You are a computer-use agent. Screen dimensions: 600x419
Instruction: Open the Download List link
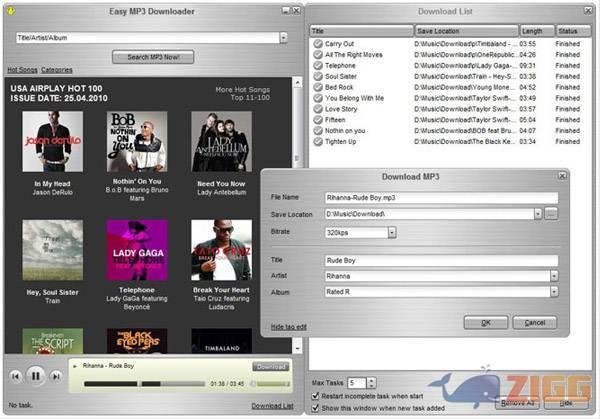click(271, 406)
